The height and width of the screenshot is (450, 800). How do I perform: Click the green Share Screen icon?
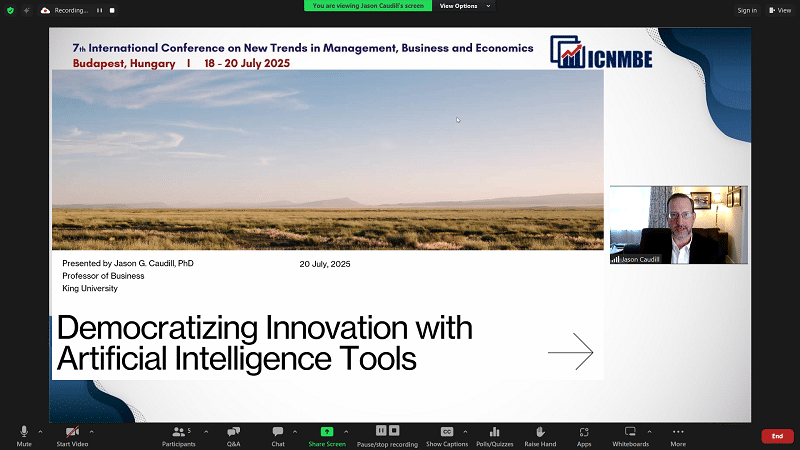pos(327,432)
